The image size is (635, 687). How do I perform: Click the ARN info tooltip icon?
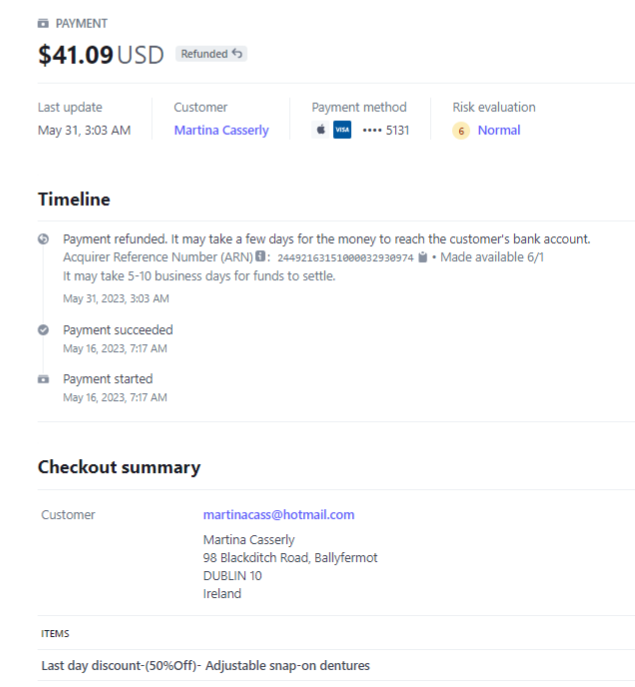[x=261, y=258]
